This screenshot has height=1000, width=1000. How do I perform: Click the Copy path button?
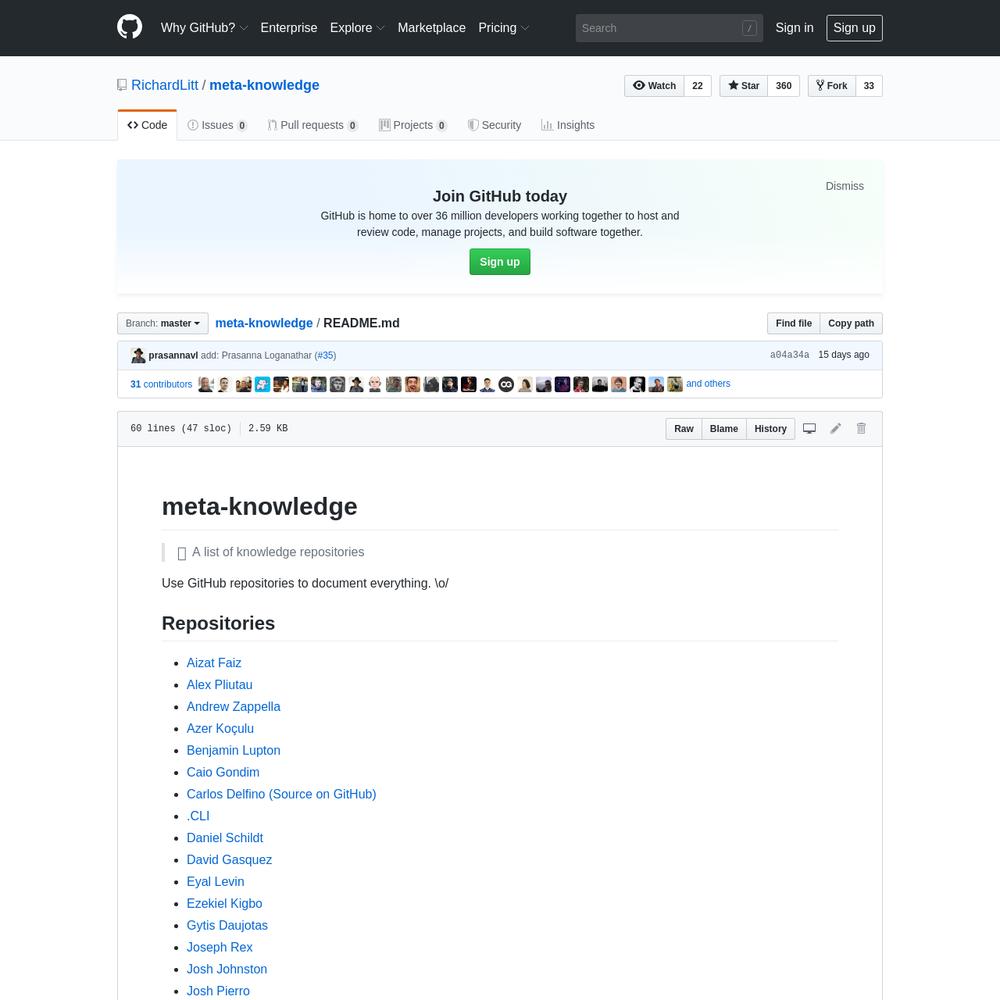pyautogui.click(x=851, y=323)
